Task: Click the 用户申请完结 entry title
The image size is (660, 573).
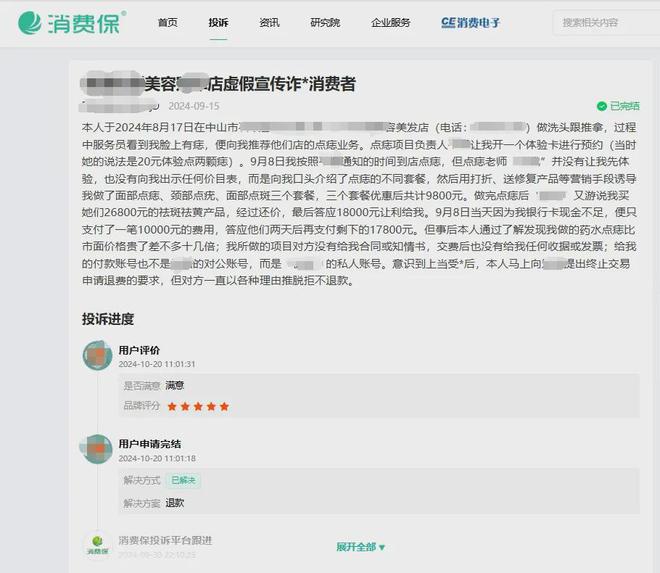Action: pos(150,444)
